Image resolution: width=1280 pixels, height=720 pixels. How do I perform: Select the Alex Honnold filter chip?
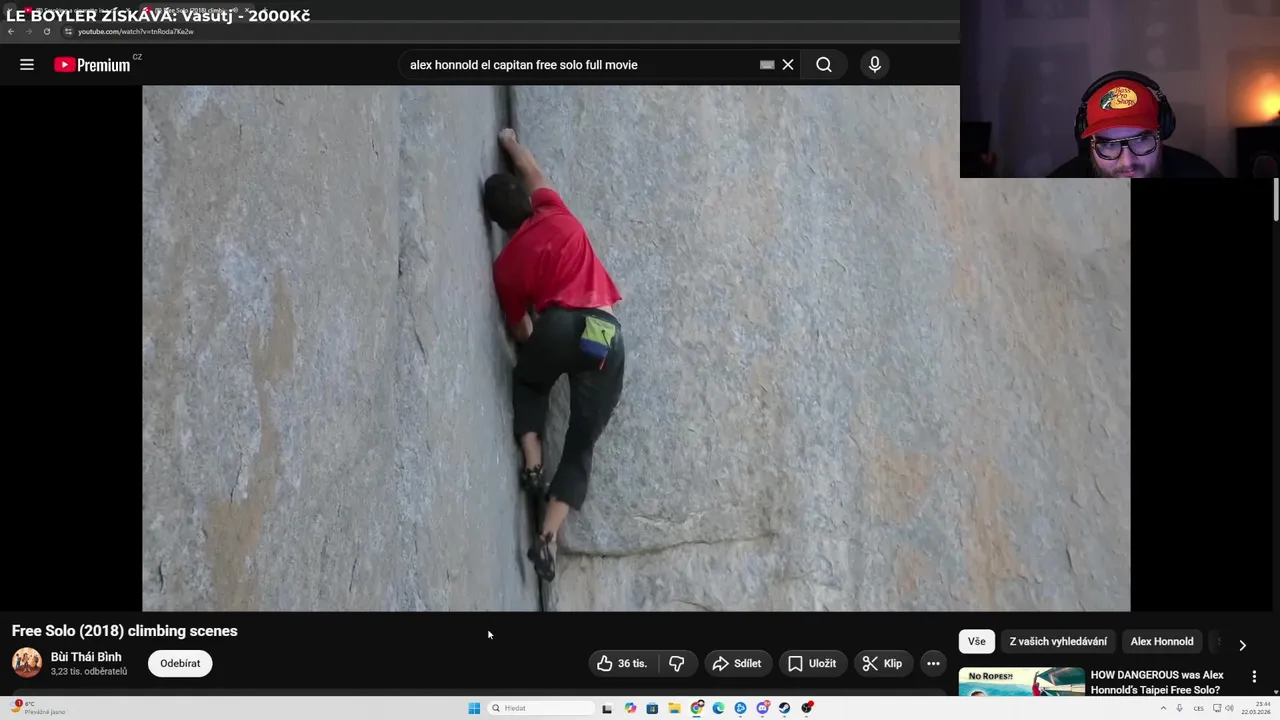pos(1162,642)
